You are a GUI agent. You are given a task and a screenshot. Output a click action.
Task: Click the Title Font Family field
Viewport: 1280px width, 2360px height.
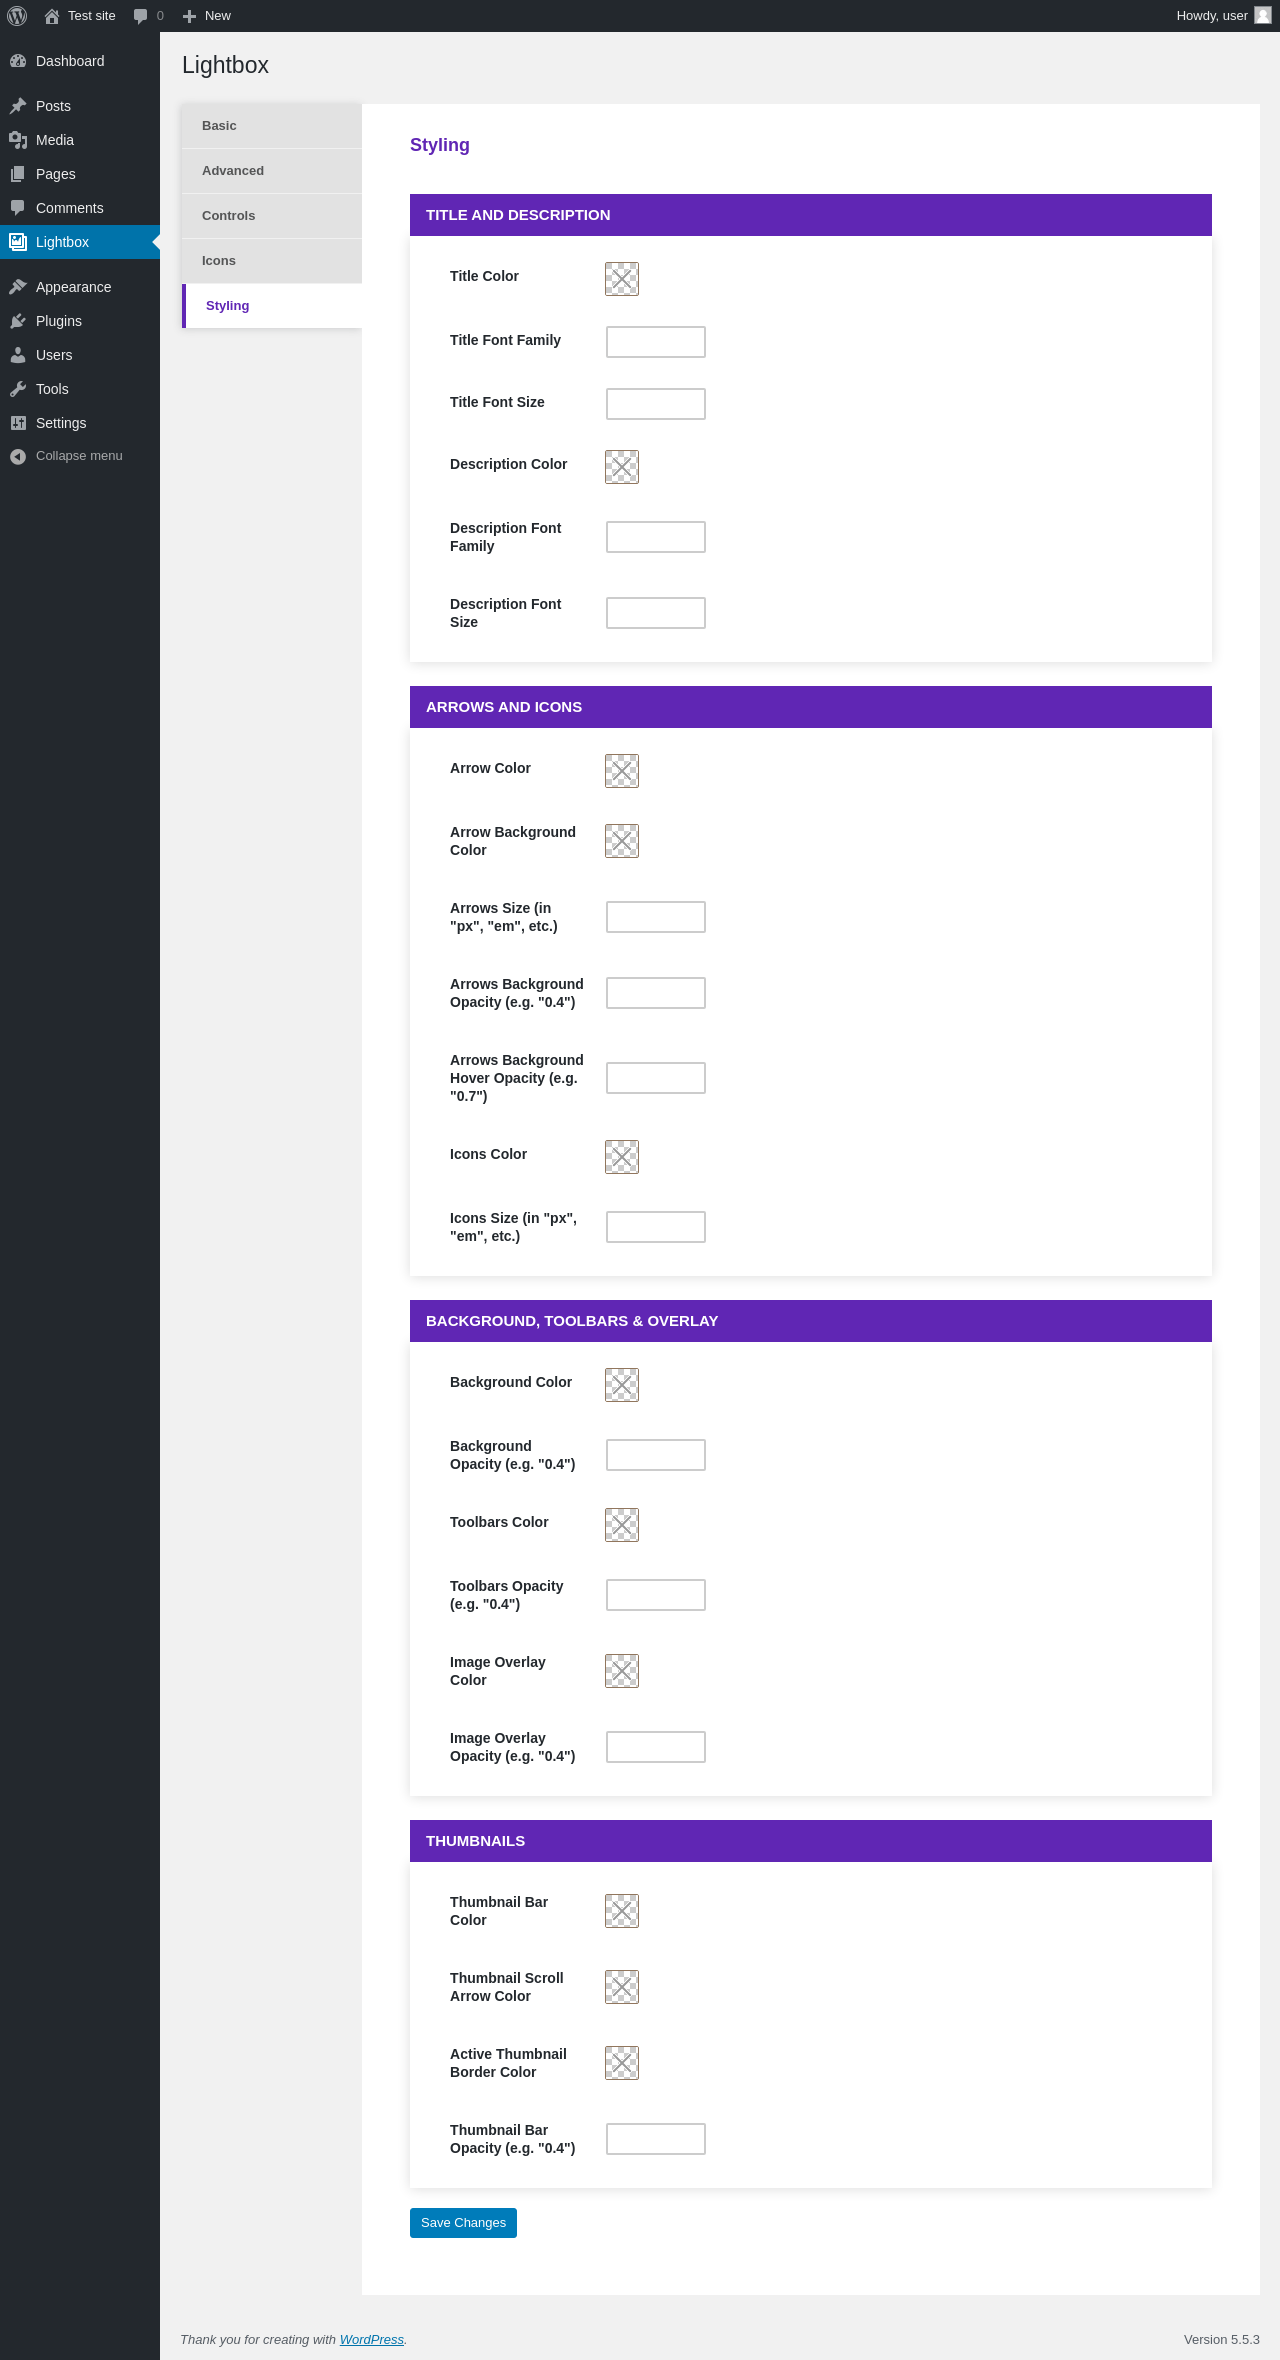click(656, 342)
